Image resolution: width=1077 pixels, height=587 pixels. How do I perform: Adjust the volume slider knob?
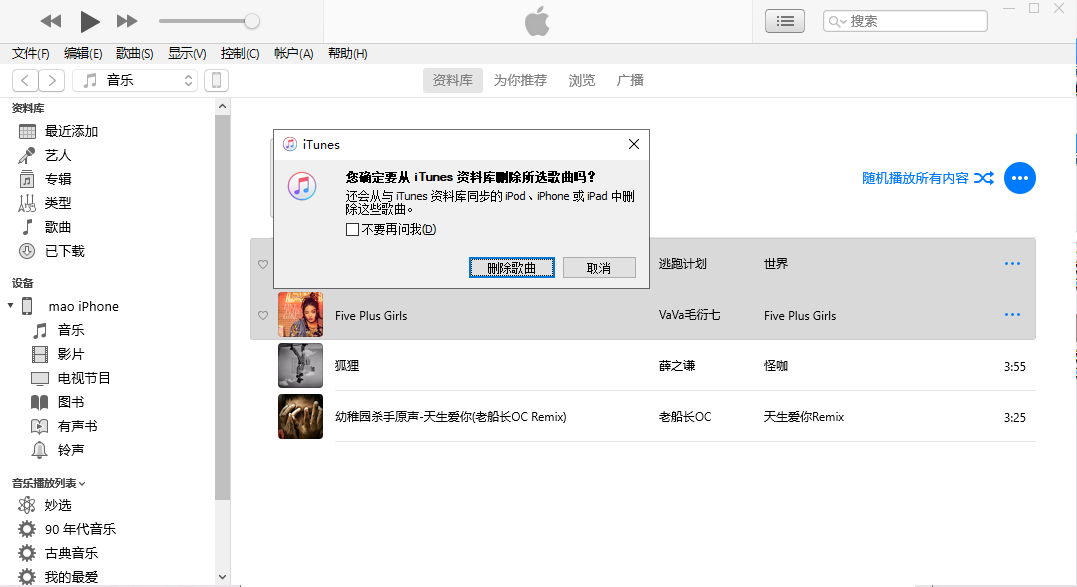coord(252,21)
